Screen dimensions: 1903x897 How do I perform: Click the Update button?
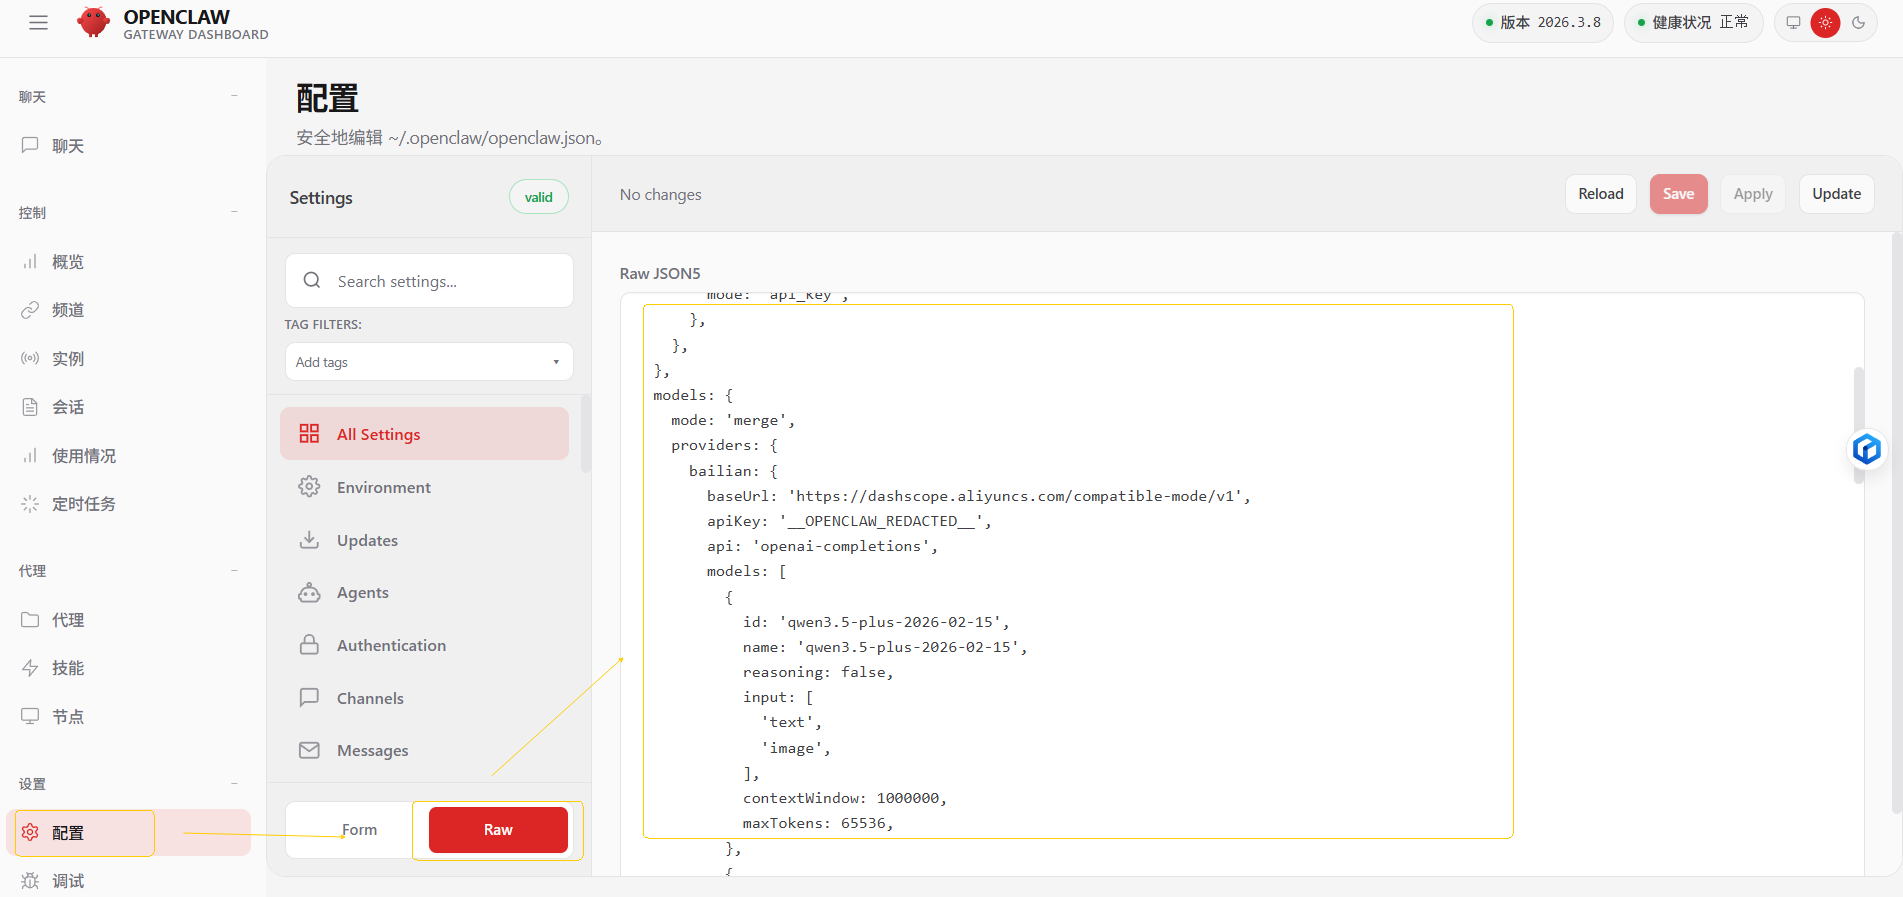(x=1836, y=194)
